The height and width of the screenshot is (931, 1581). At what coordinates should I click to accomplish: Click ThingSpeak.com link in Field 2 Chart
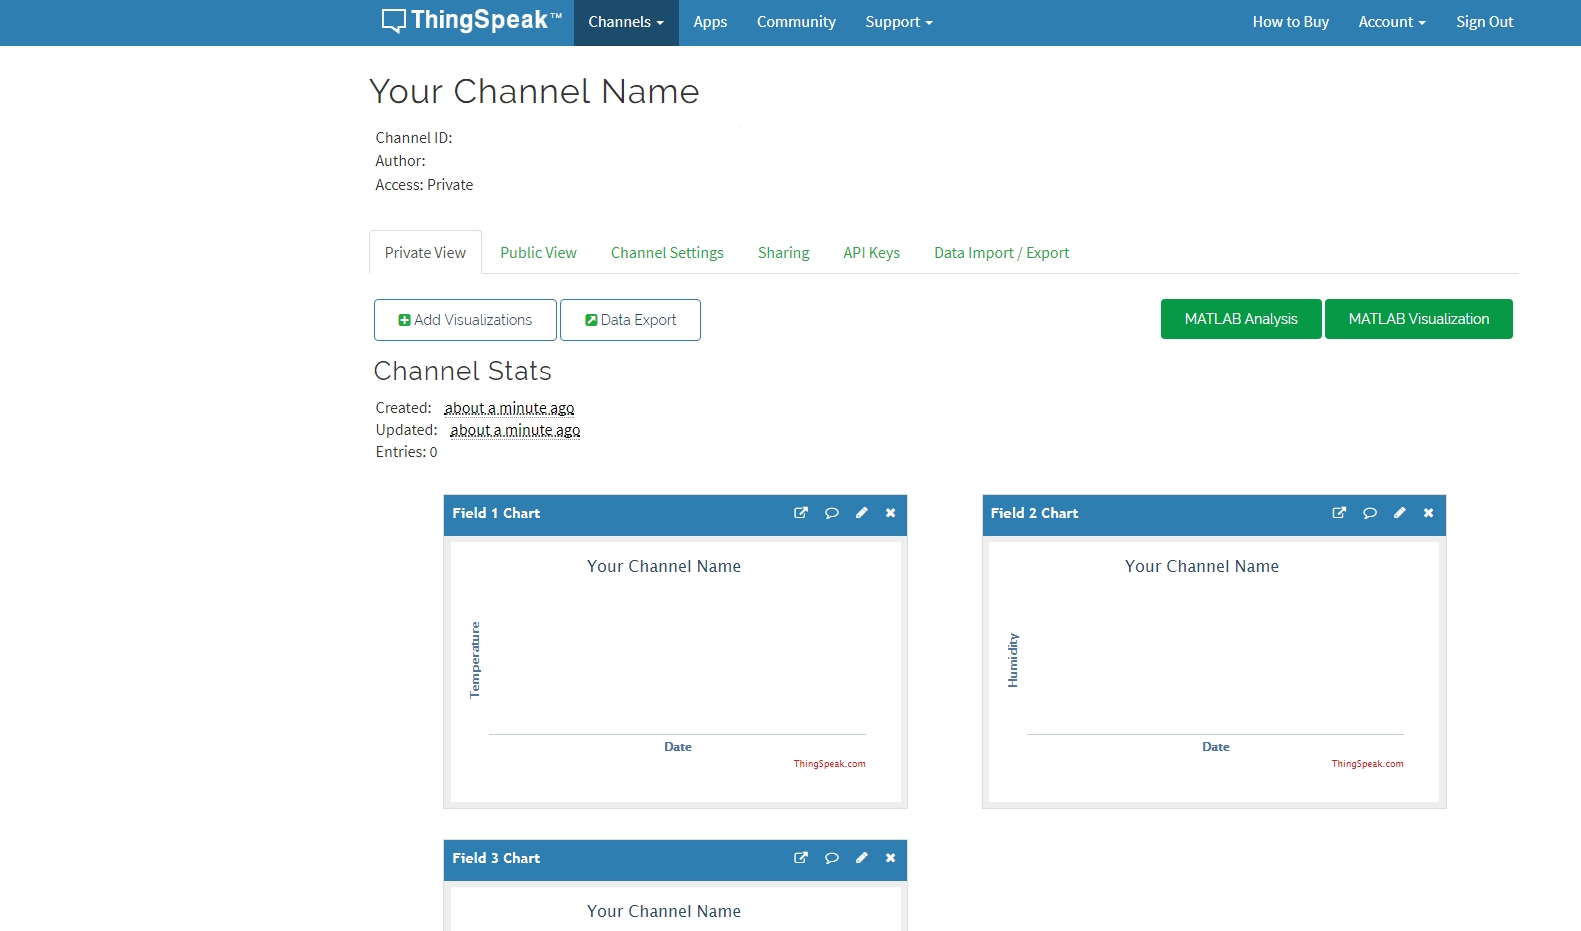pyautogui.click(x=1367, y=764)
